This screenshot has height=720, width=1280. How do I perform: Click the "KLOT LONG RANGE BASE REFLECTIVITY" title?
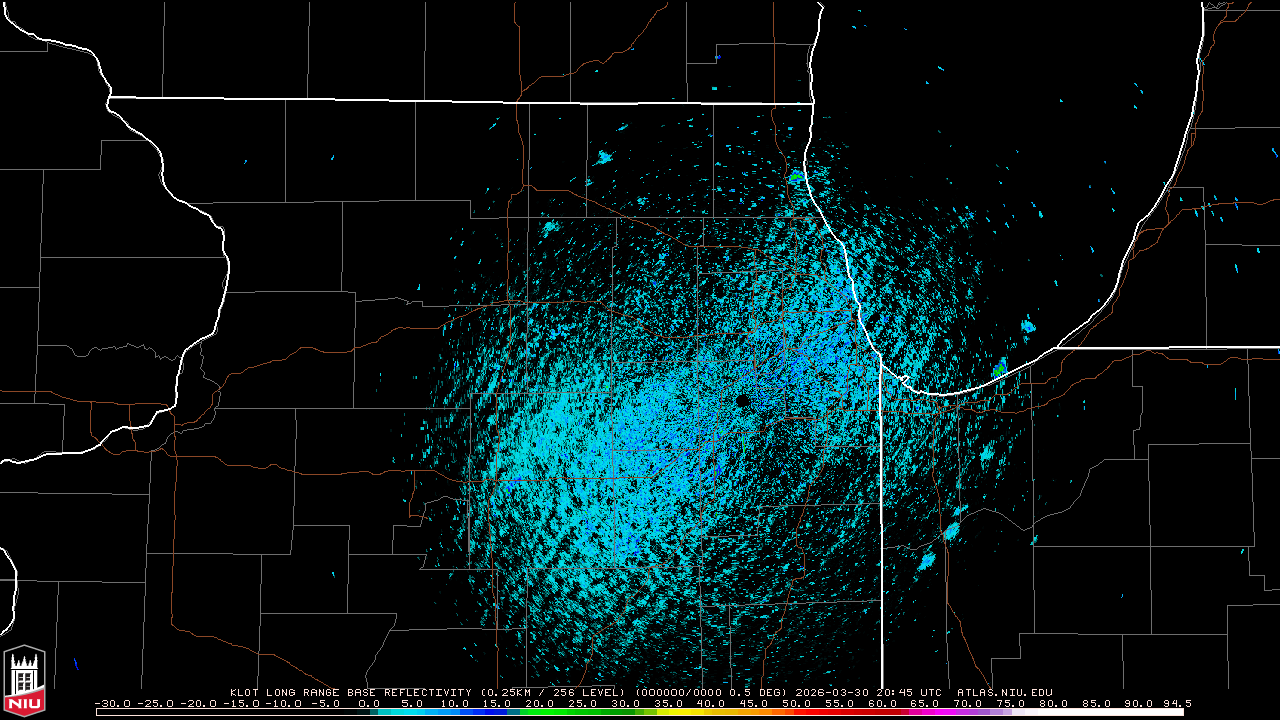[x=350, y=692]
